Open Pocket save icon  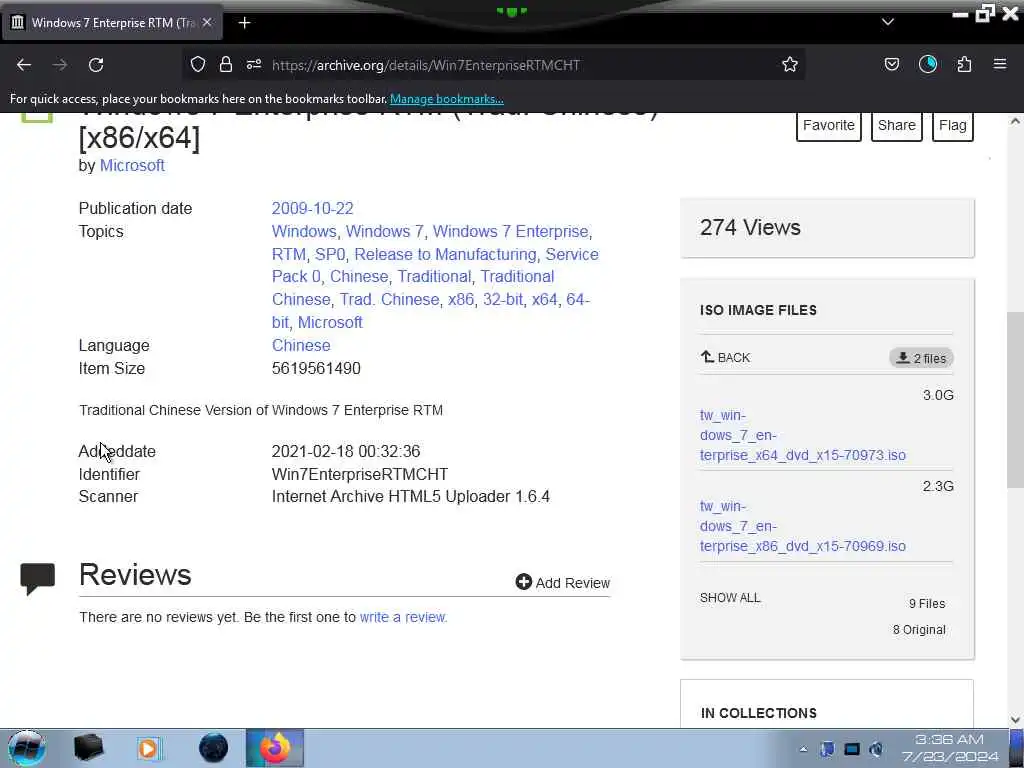coord(891,65)
